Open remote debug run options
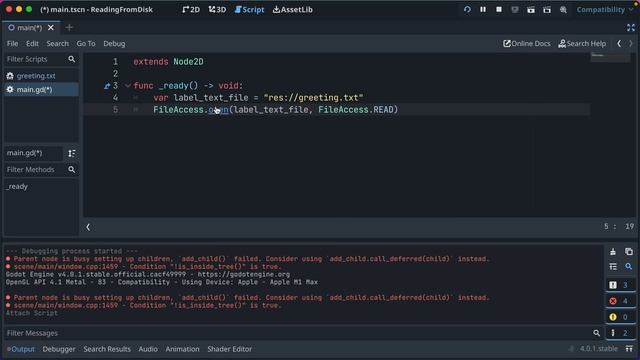The height and width of the screenshot is (360, 640). 515,9
